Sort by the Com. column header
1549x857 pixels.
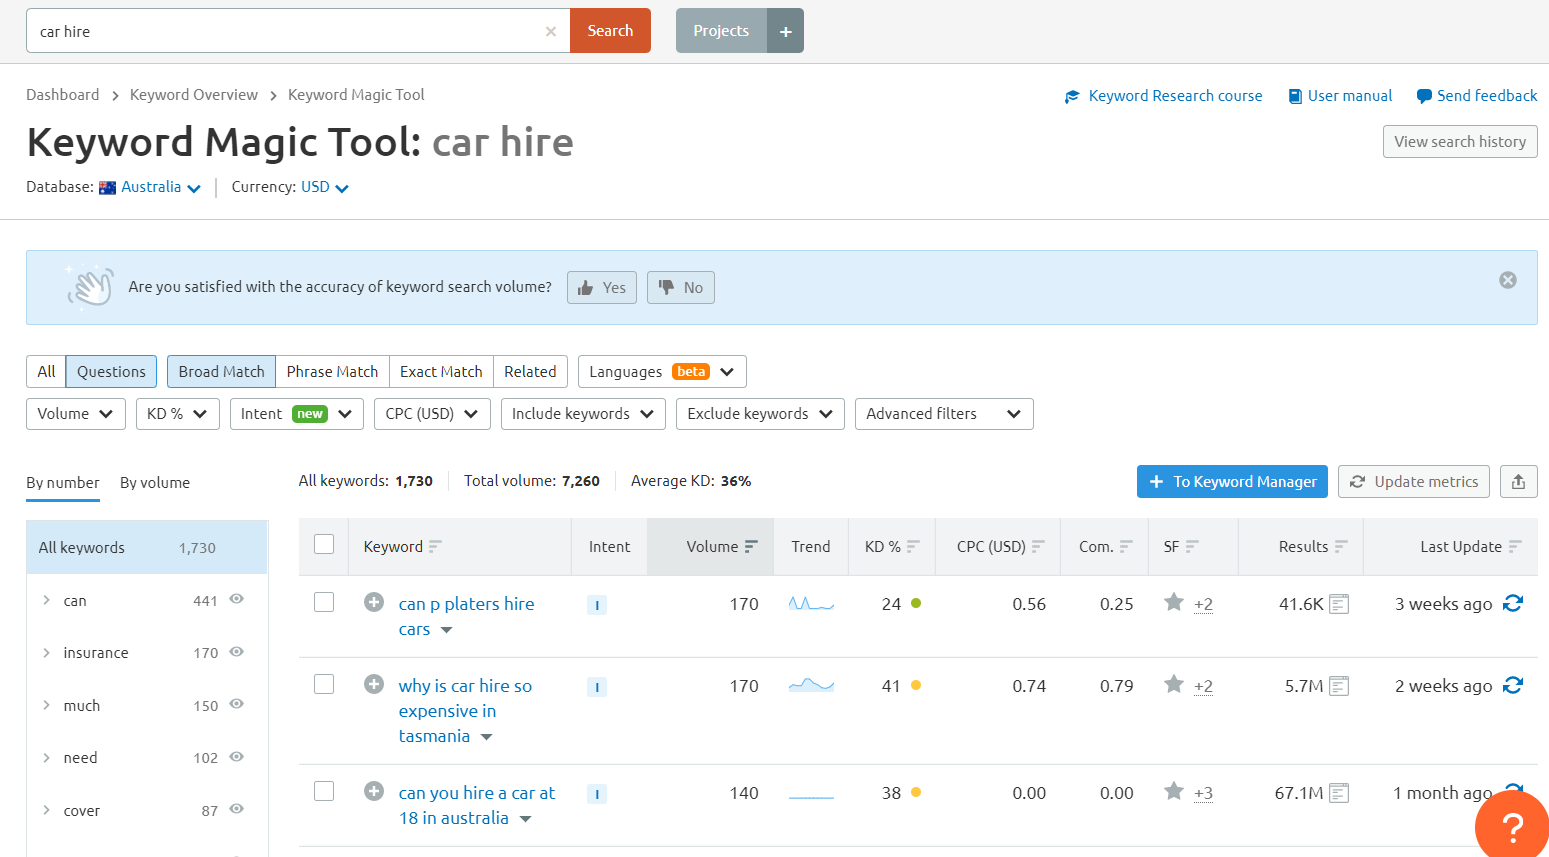[1105, 546]
